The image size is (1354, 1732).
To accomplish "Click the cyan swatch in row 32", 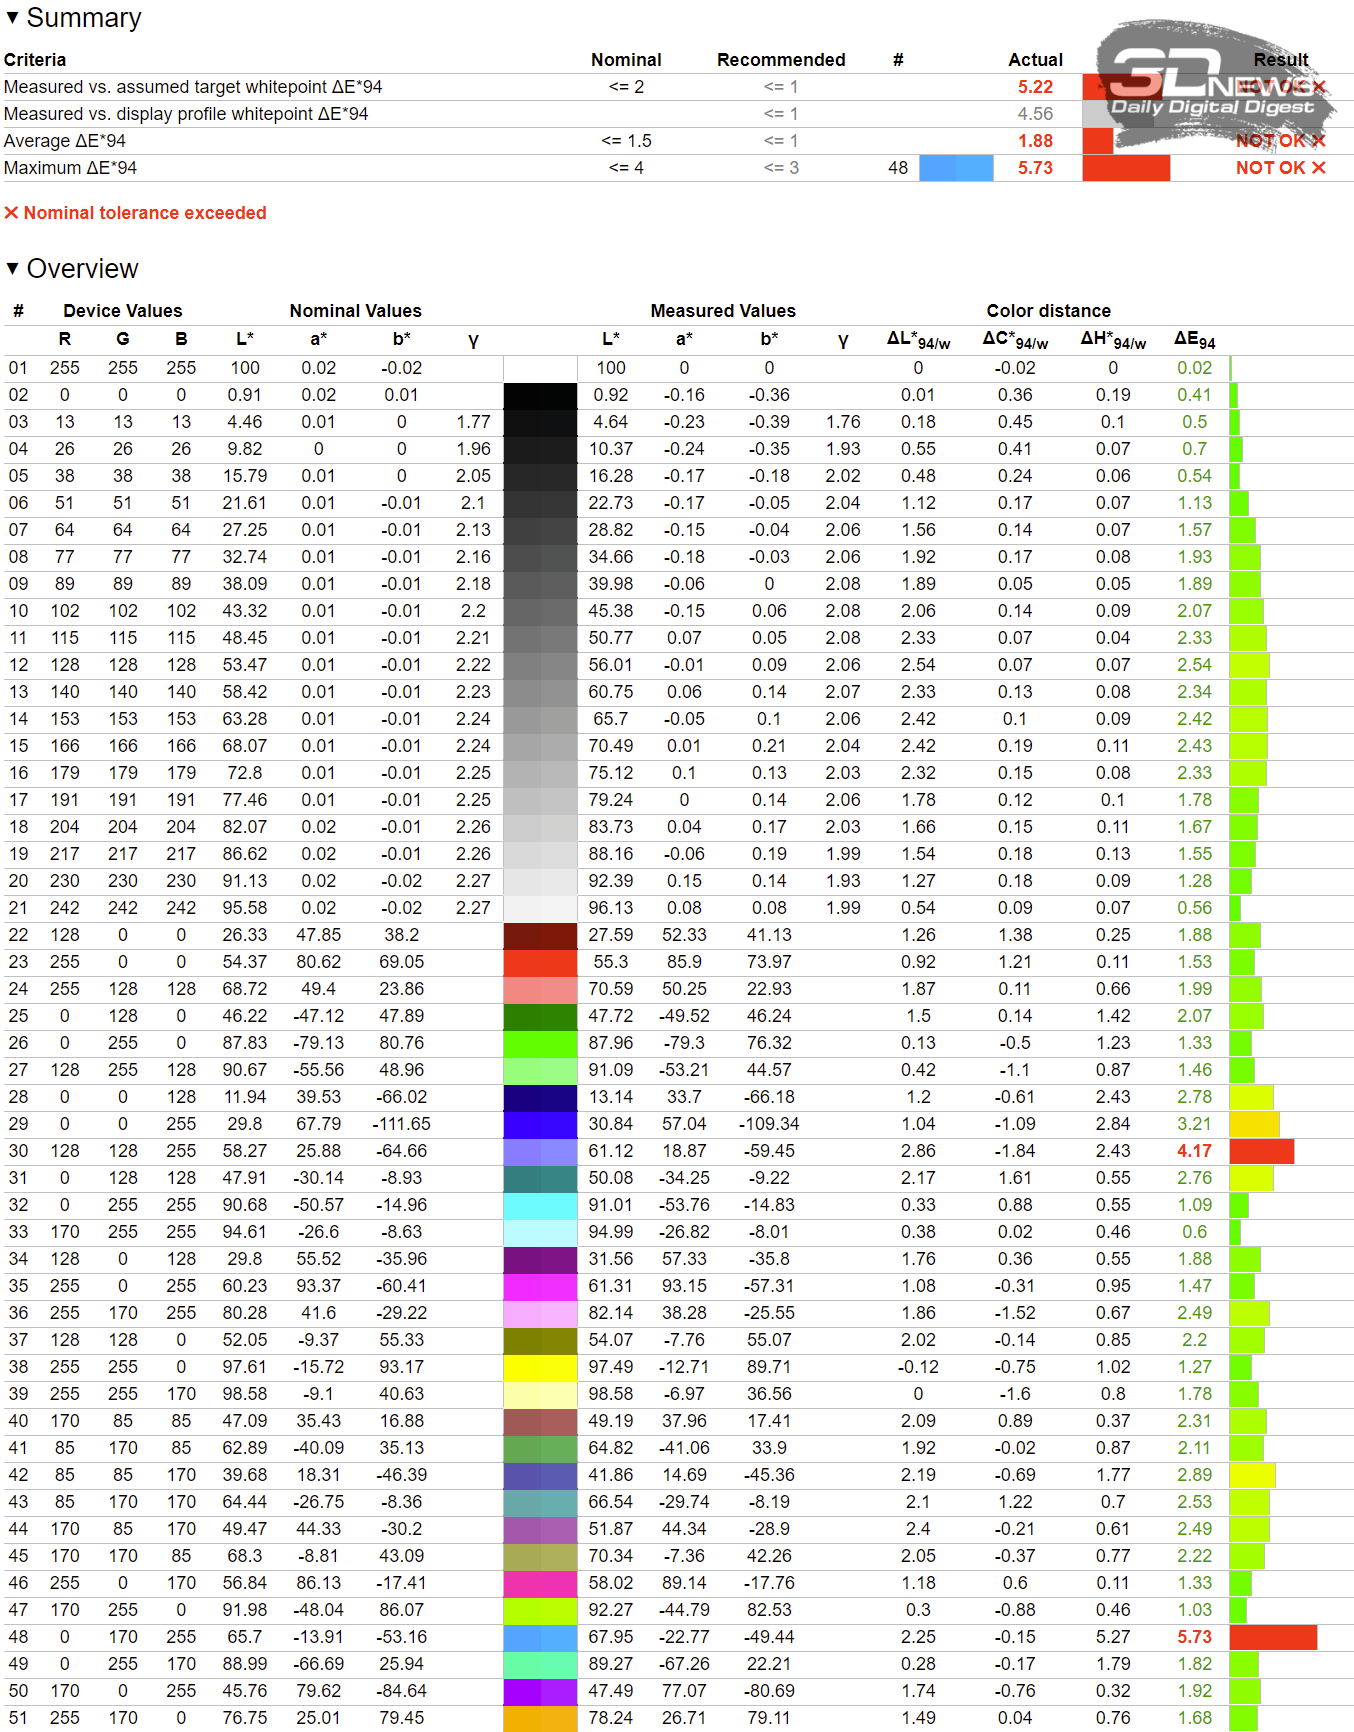I will [540, 1205].
